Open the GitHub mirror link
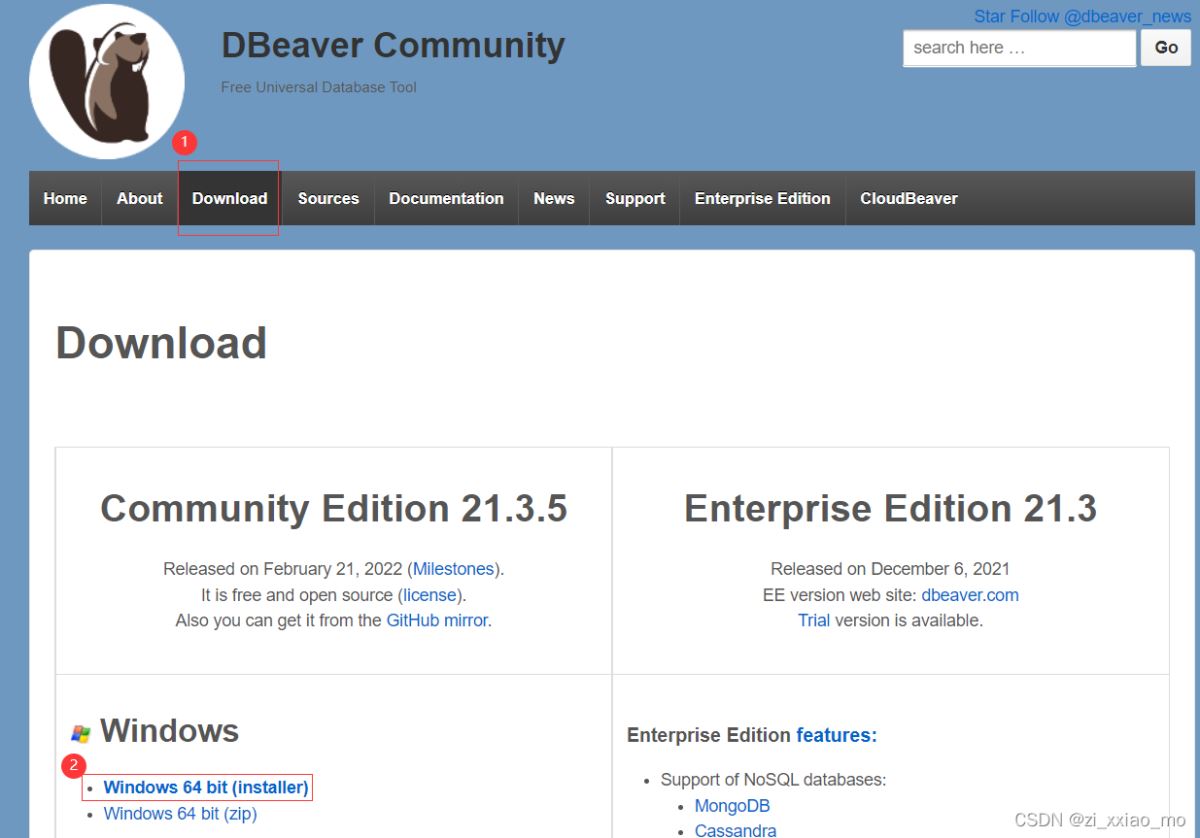The image size is (1200, 838). click(x=437, y=620)
